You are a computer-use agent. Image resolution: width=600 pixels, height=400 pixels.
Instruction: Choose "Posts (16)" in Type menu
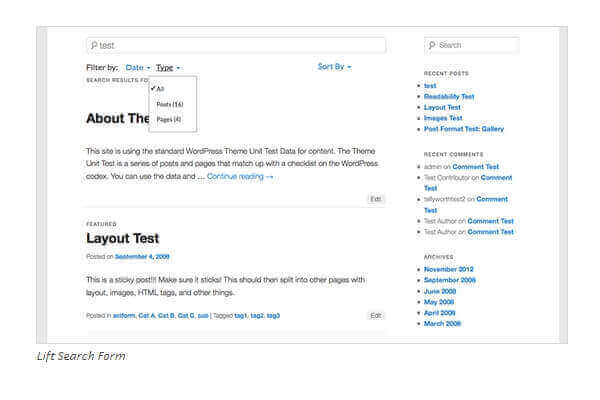(169, 104)
